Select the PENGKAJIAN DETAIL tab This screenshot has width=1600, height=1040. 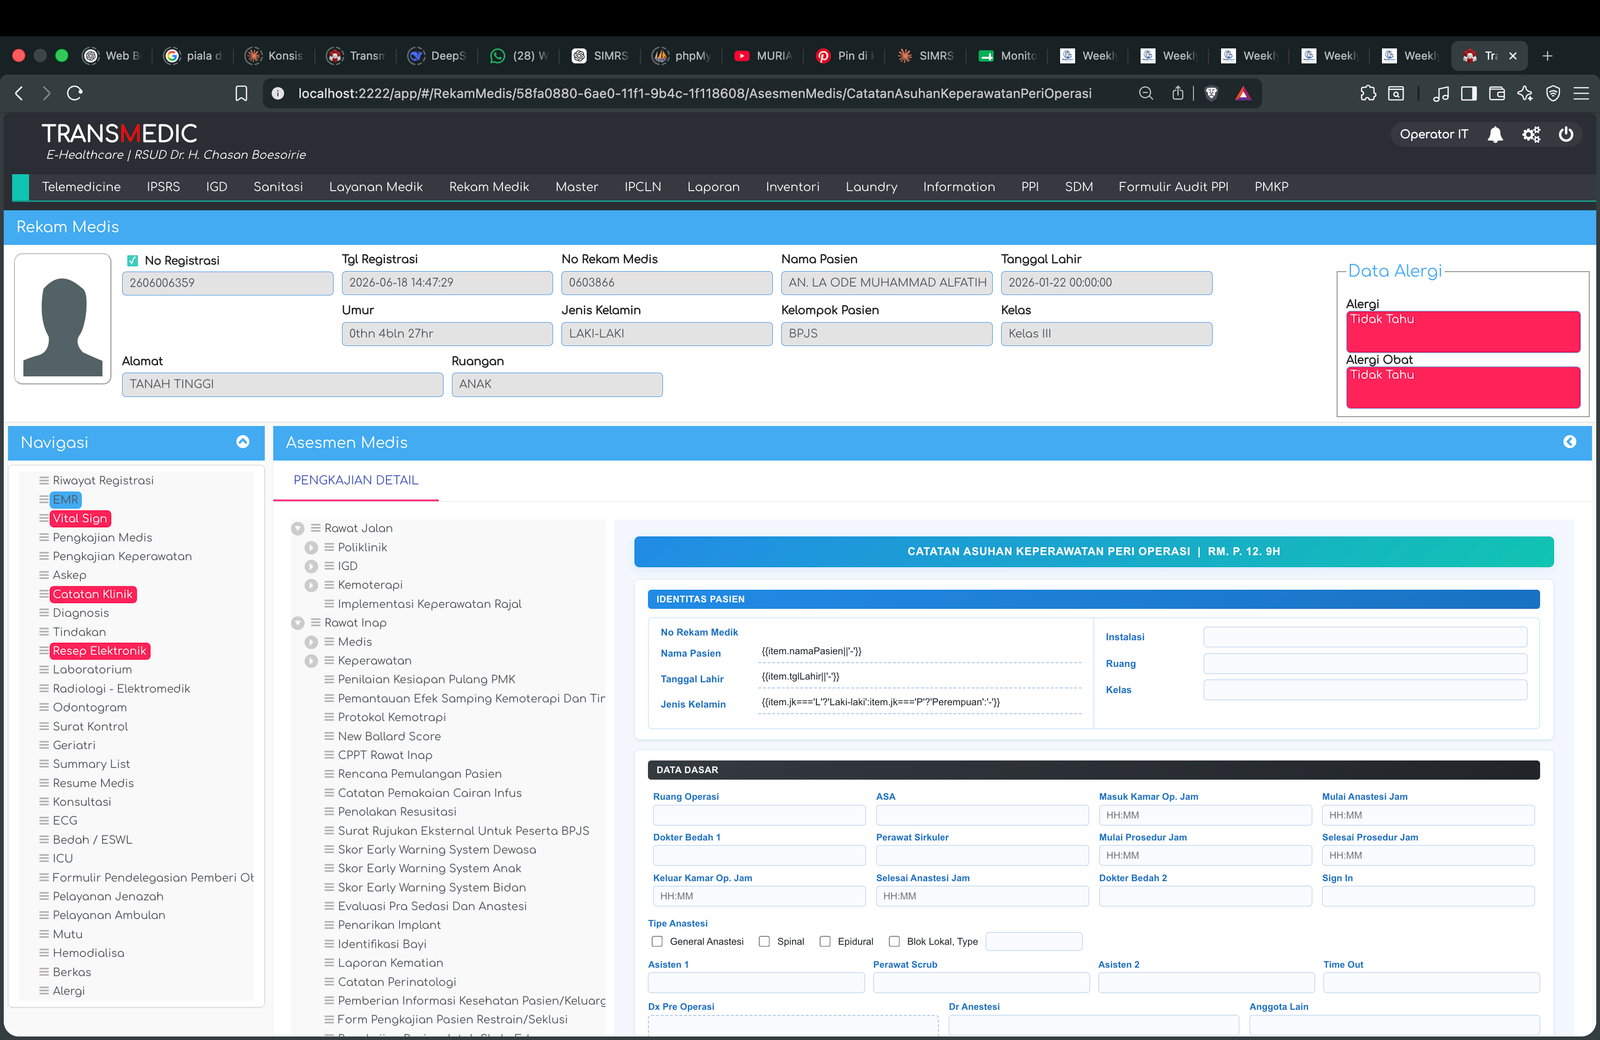[x=356, y=480]
